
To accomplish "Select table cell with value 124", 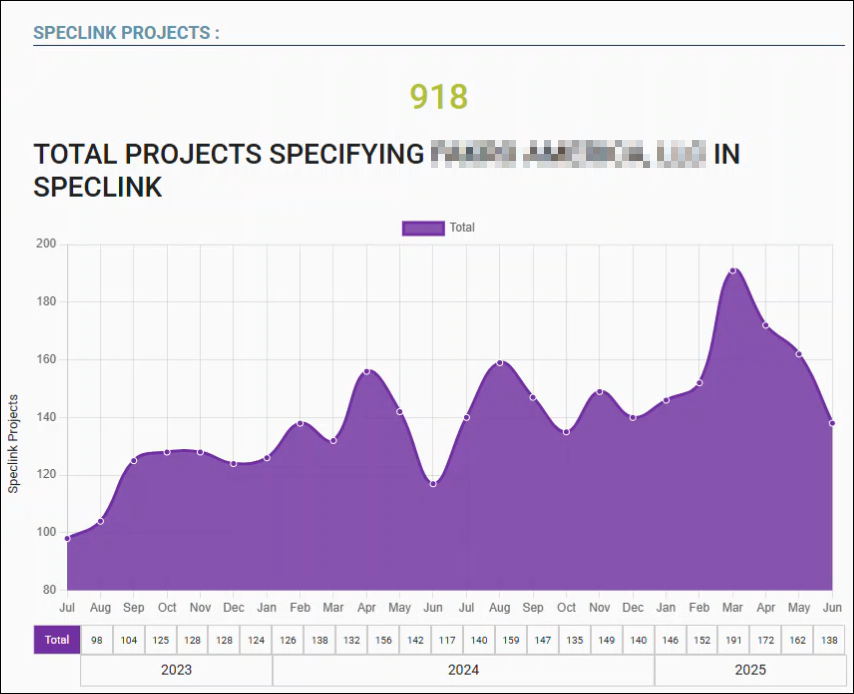I will (256, 640).
